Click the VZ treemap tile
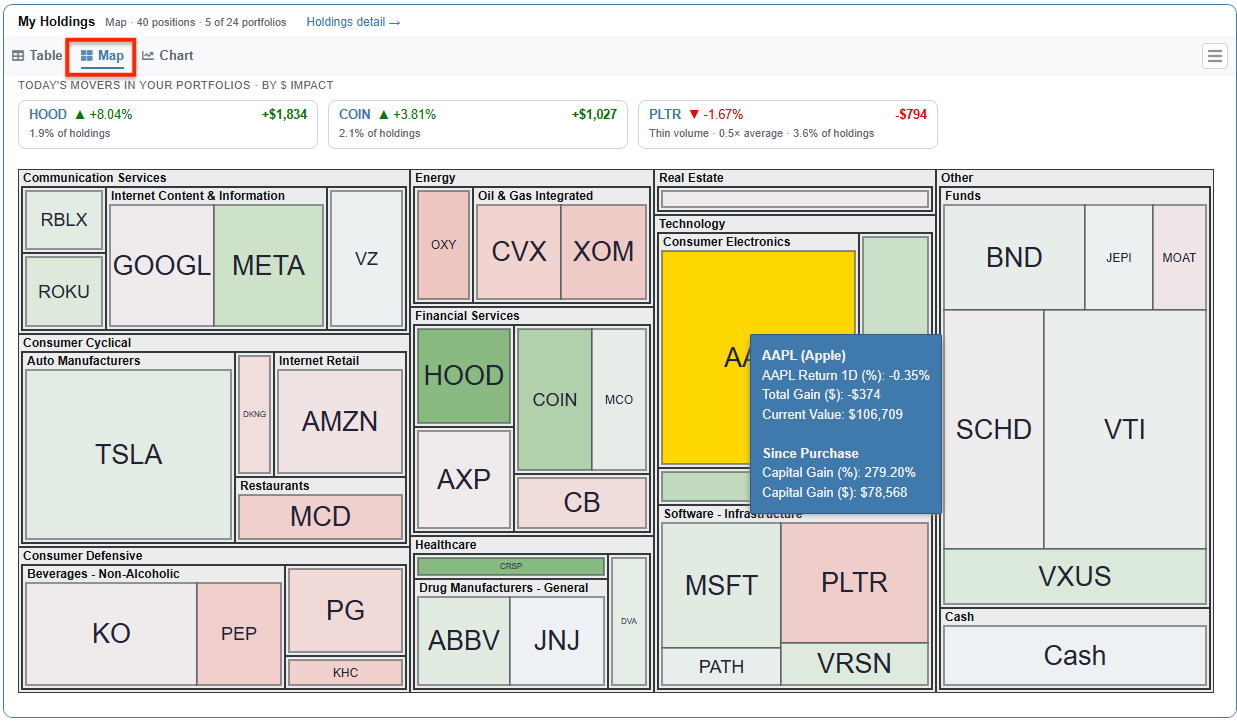This screenshot has width=1237, height=721. click(366, 258)
